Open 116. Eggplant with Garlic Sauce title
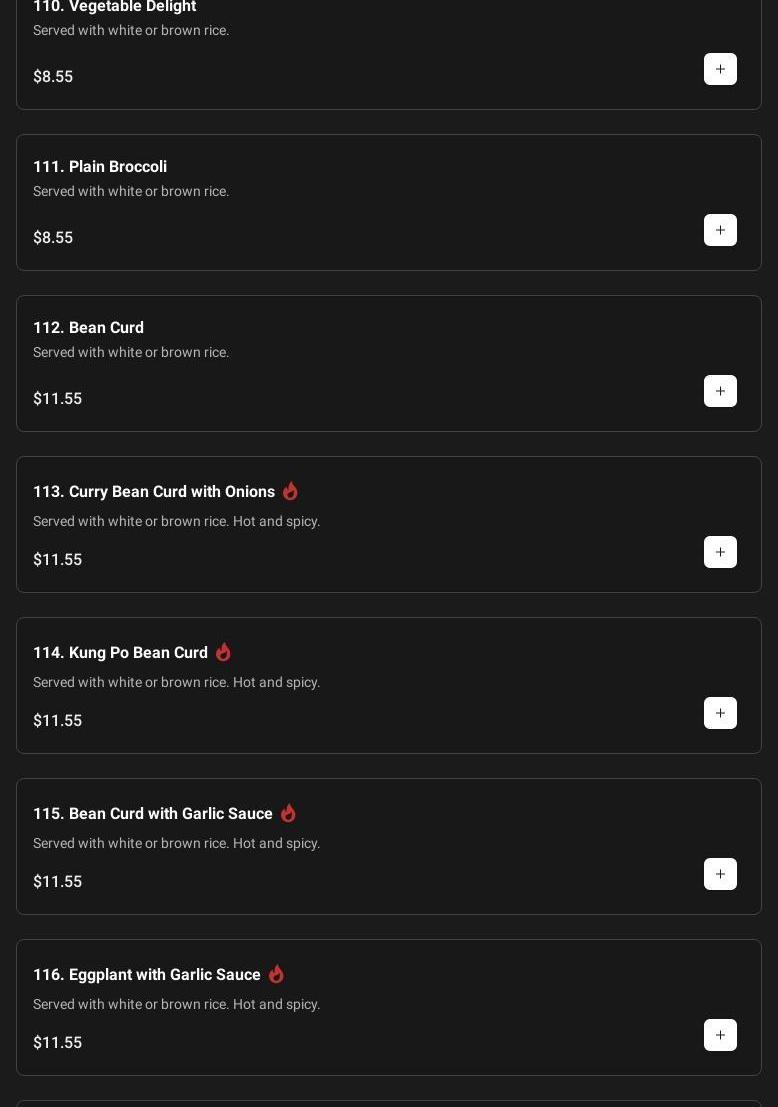The image size is (778, 1107). click(x=147, y=974)
